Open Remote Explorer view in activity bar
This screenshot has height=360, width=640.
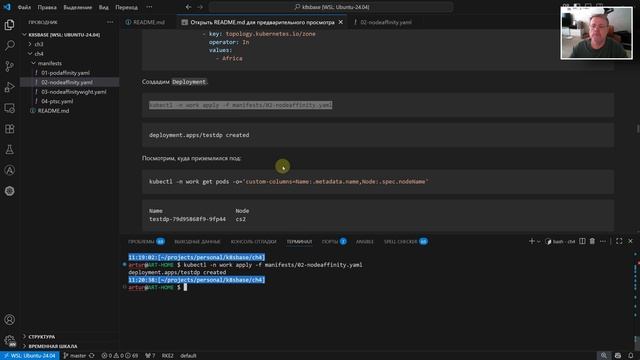tap(9, 108)
